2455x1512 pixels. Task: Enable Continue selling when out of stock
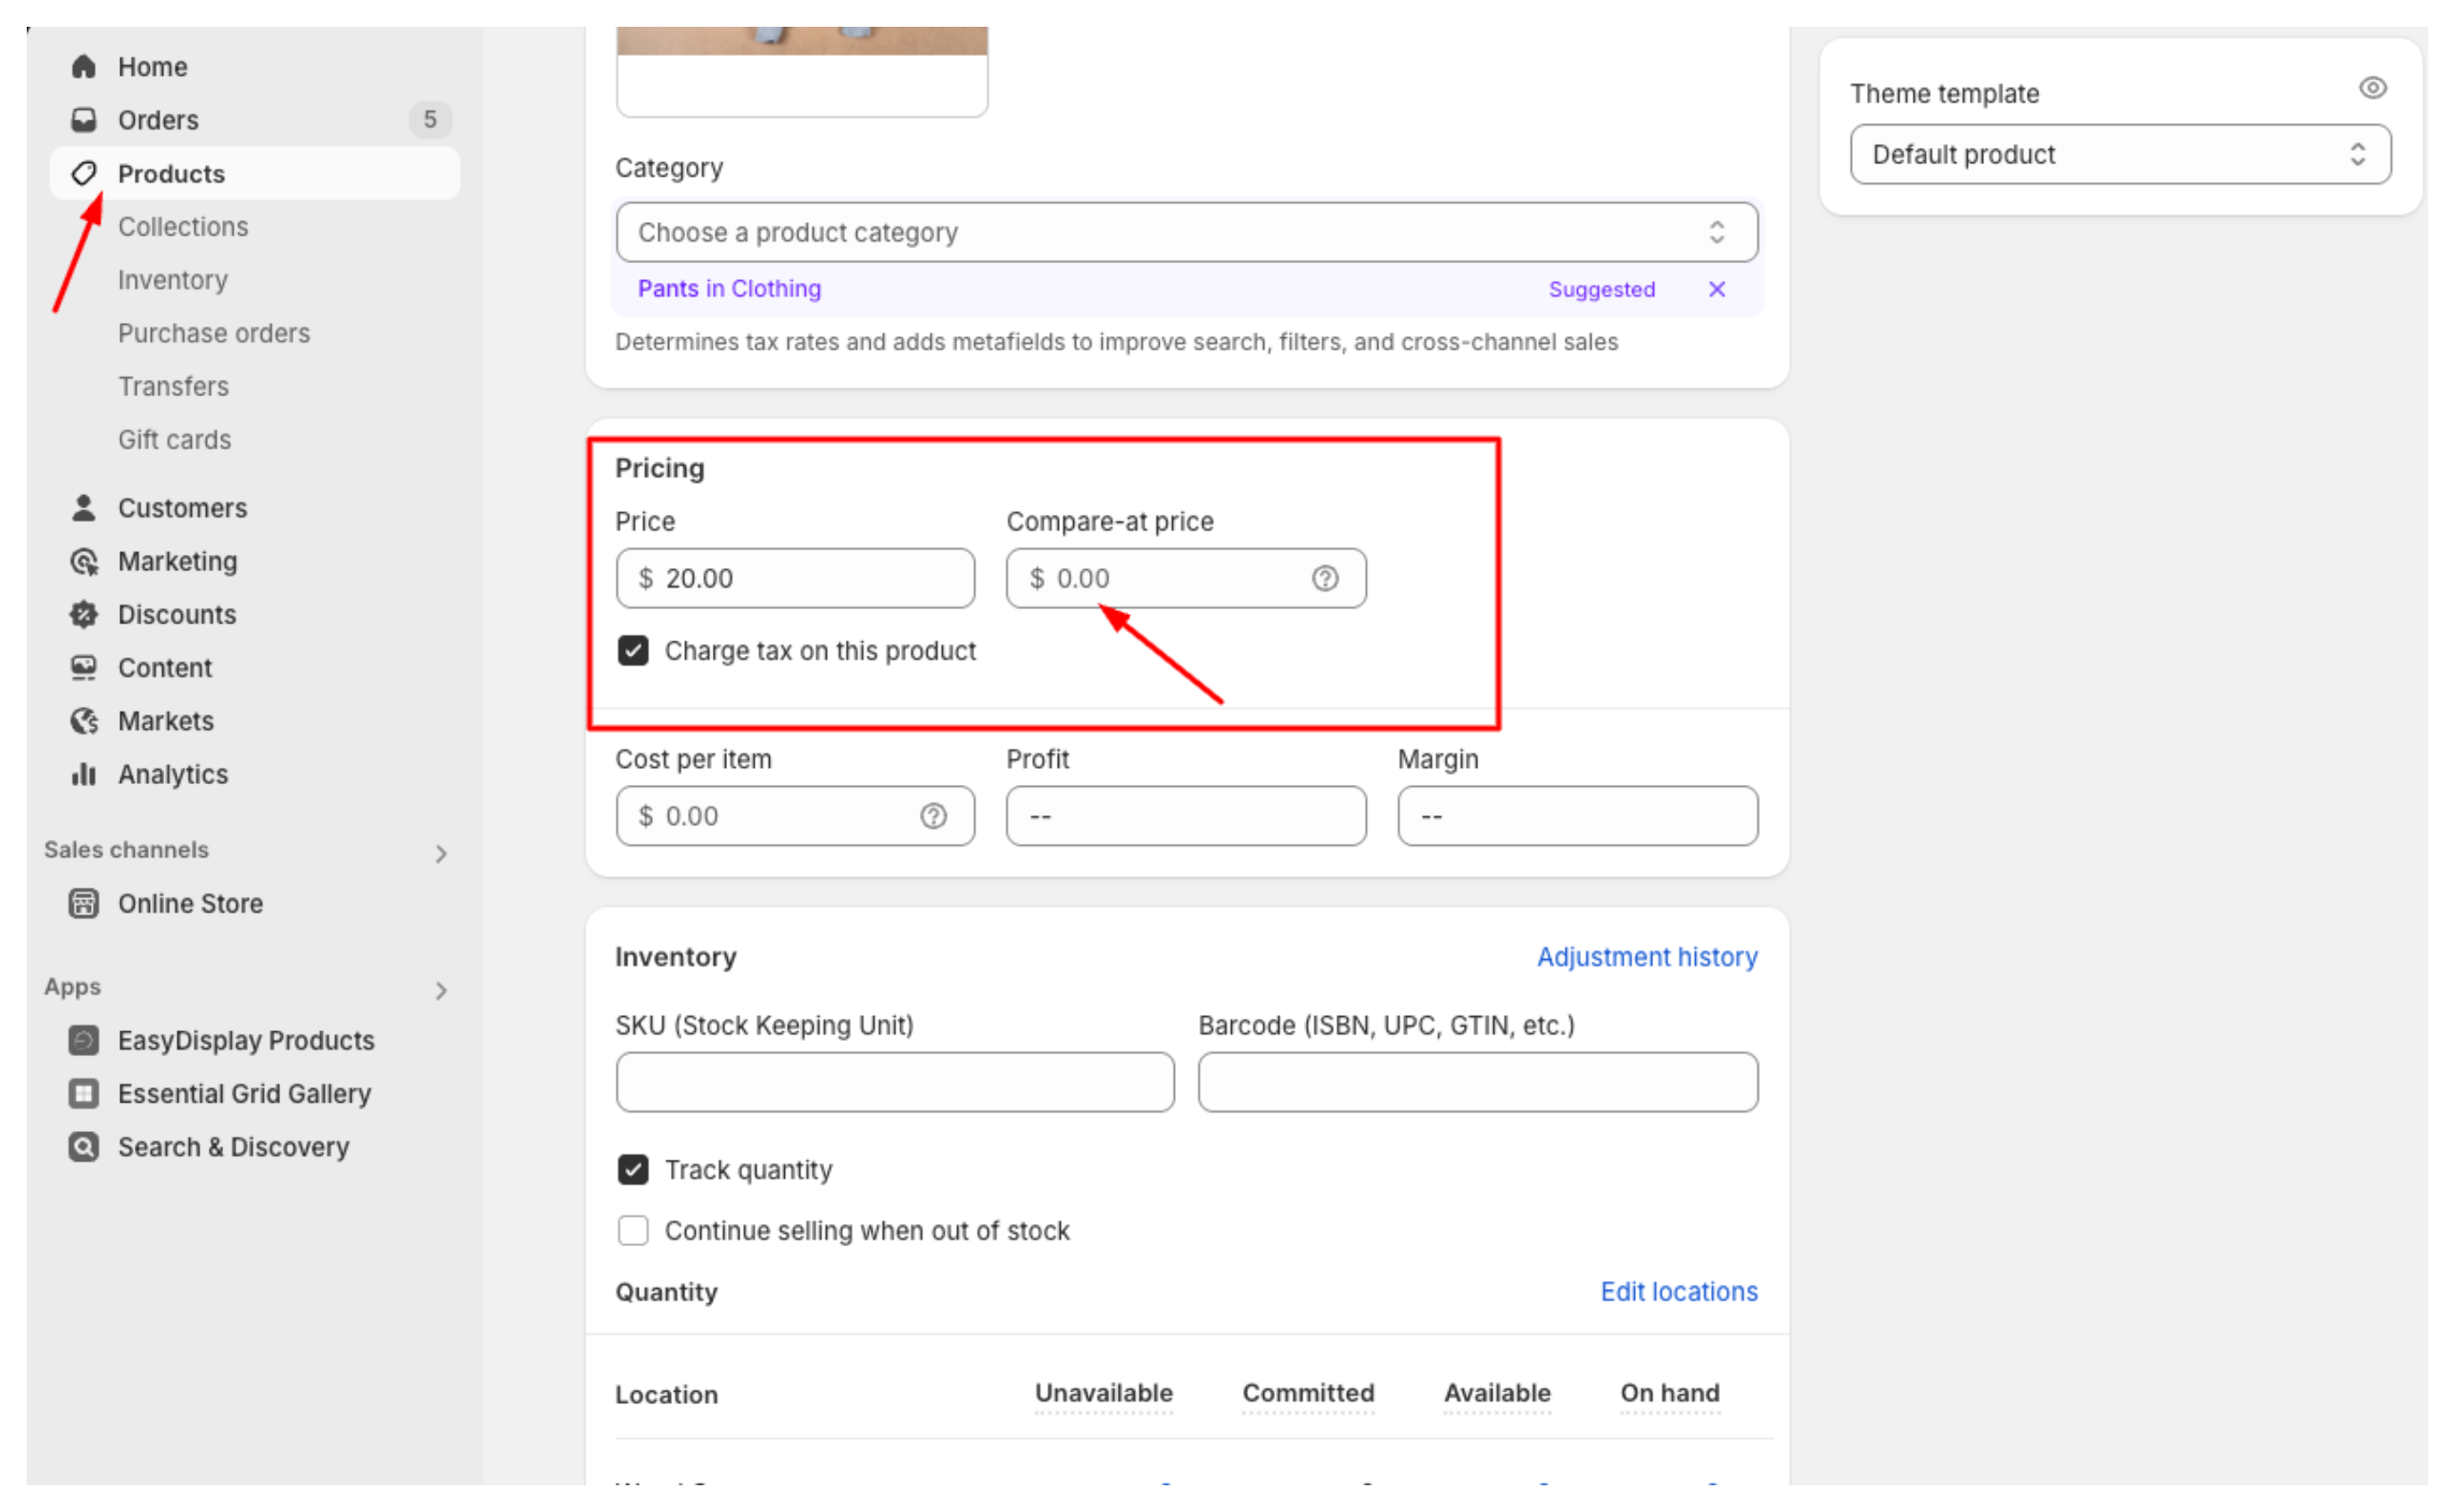(x=633, y=1230)
